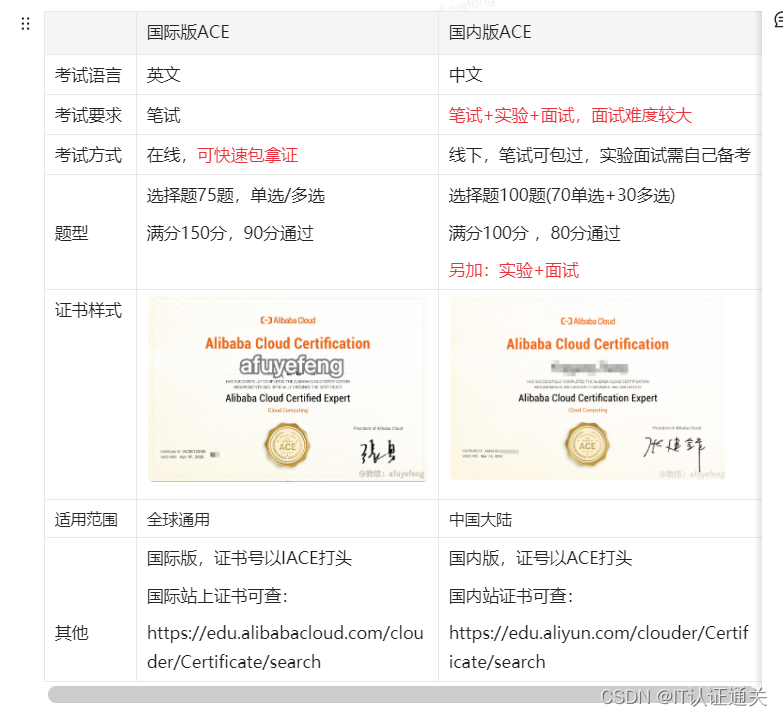Image resolution: width=783 pixels, height=717 pixels.
Task: Select the 题型 row label
Action: tap(71, 233)
